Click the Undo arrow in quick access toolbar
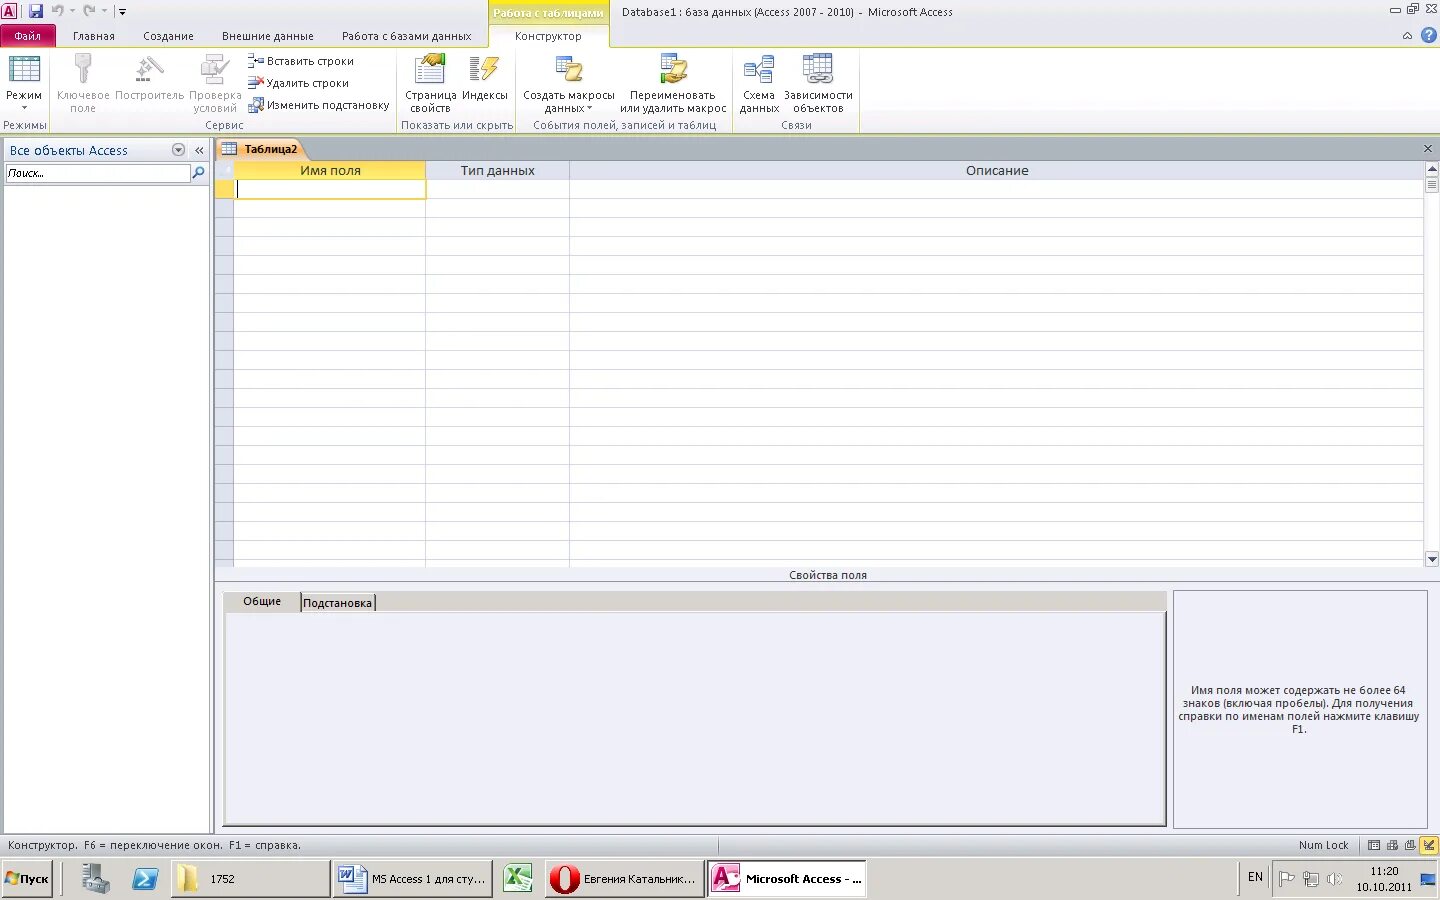 coord(57,11)
